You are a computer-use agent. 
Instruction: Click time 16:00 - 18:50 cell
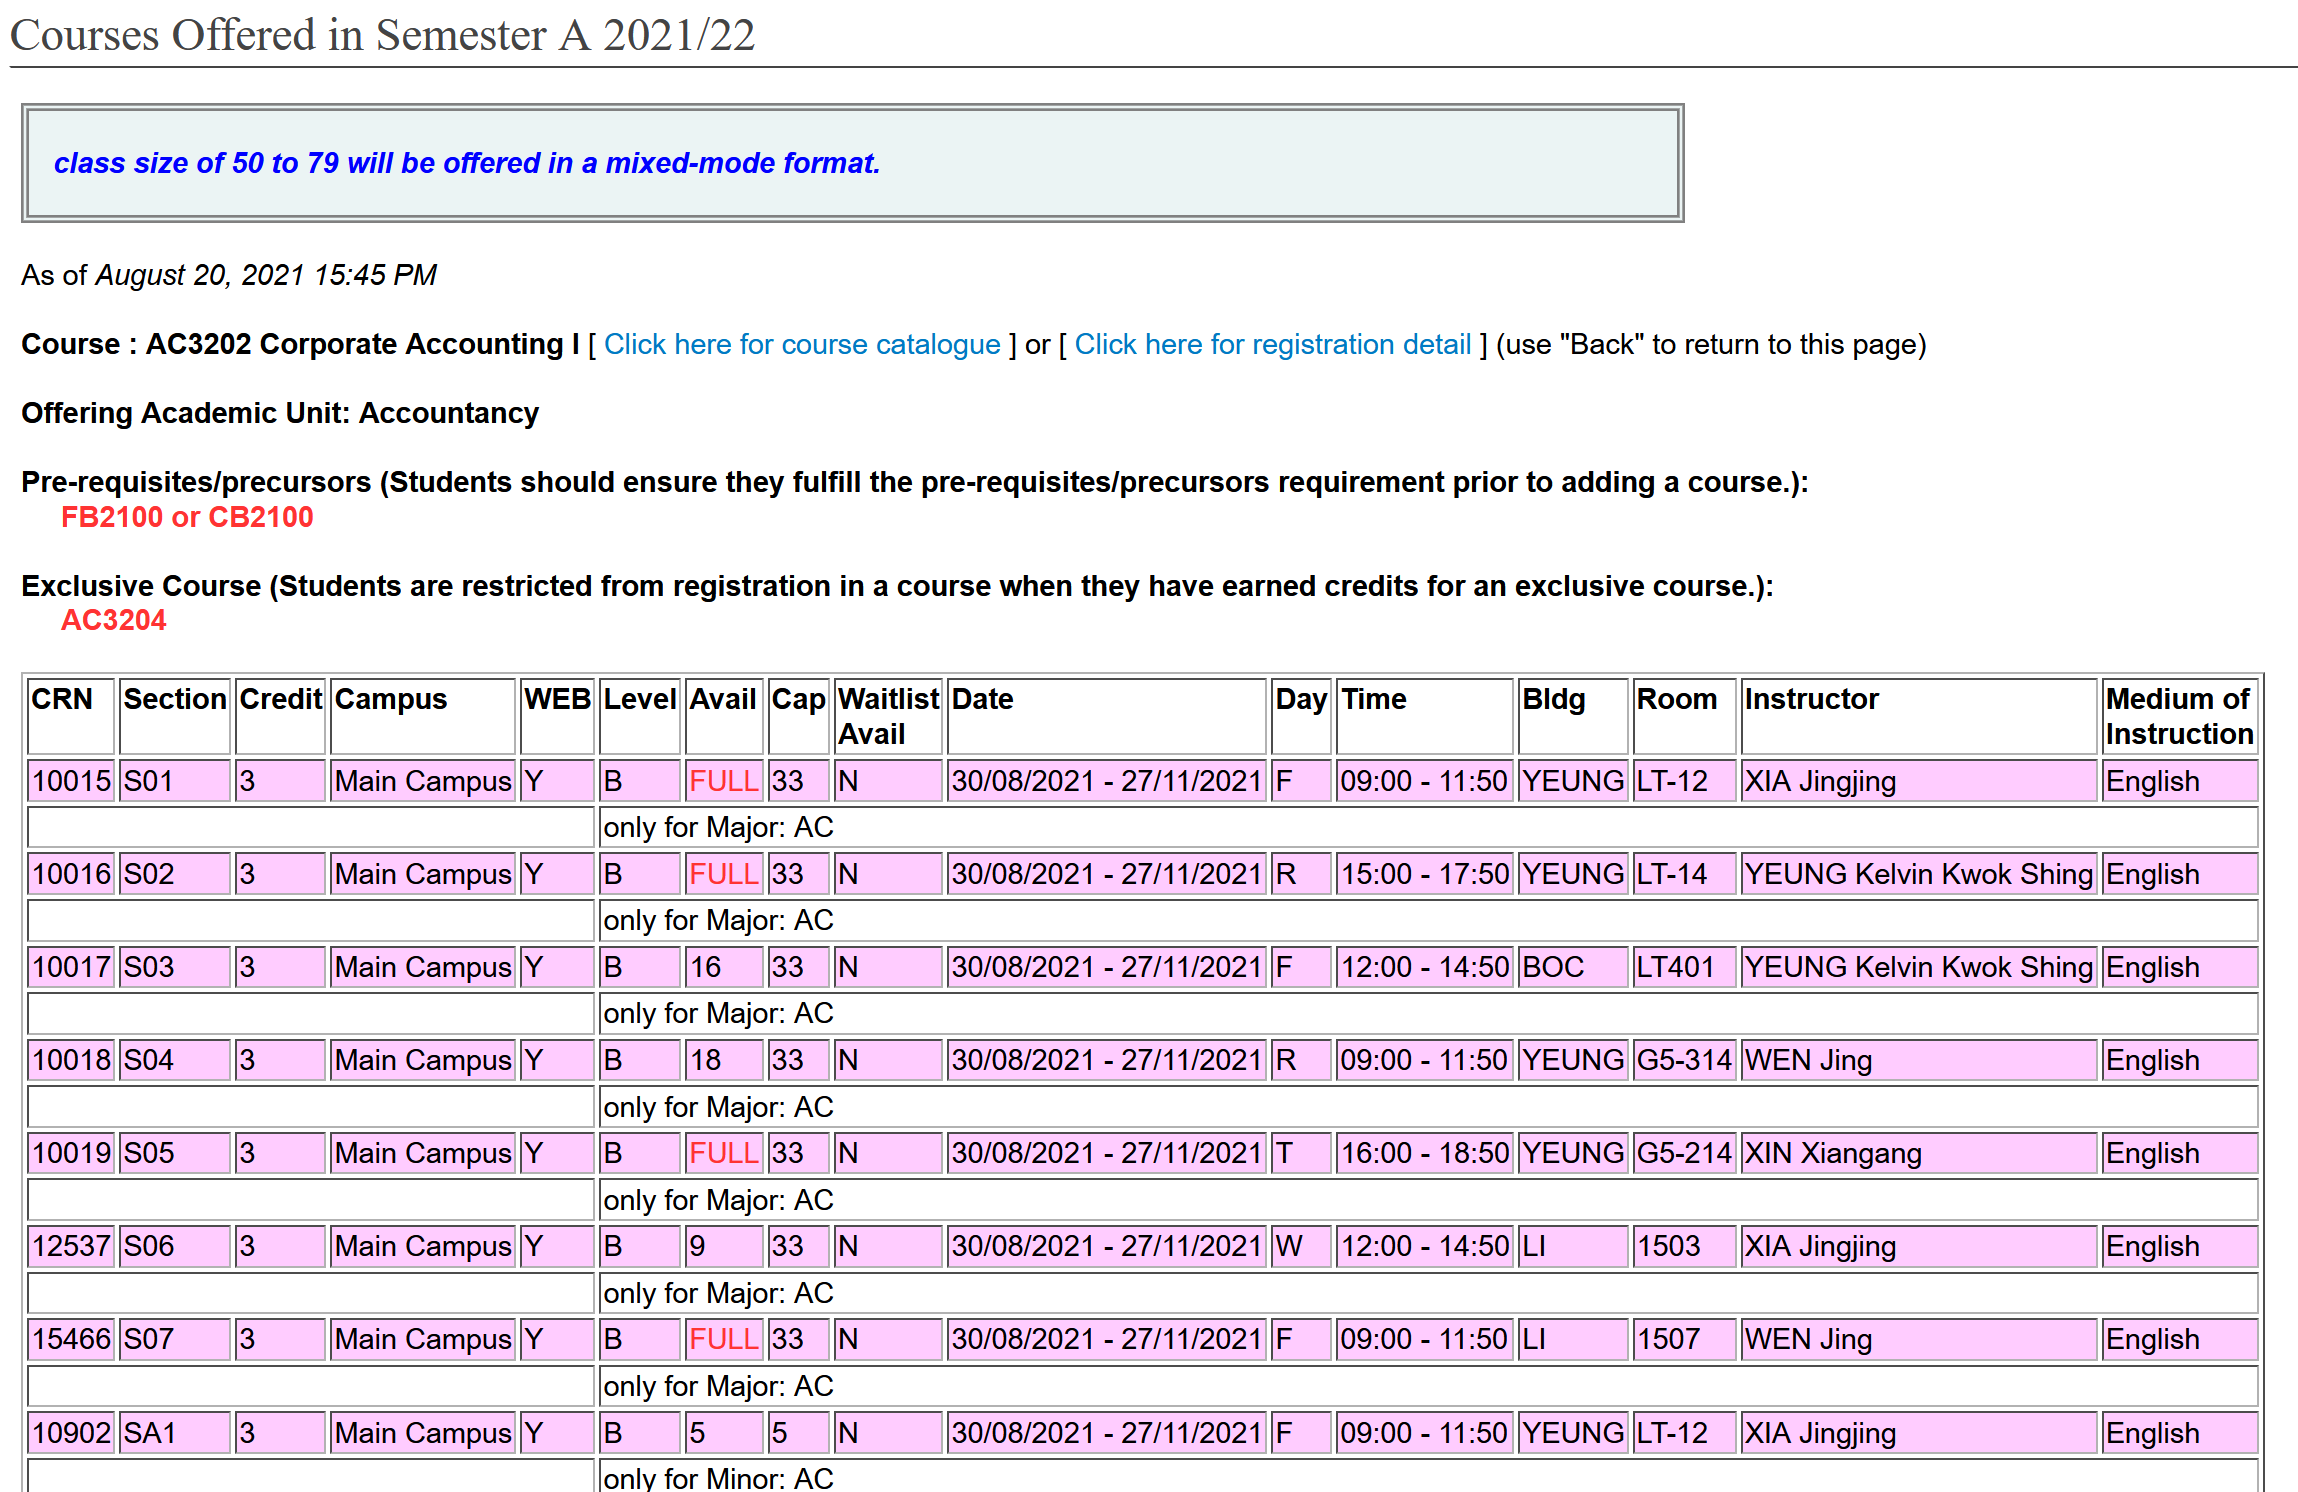(x=1424, y=1153)
